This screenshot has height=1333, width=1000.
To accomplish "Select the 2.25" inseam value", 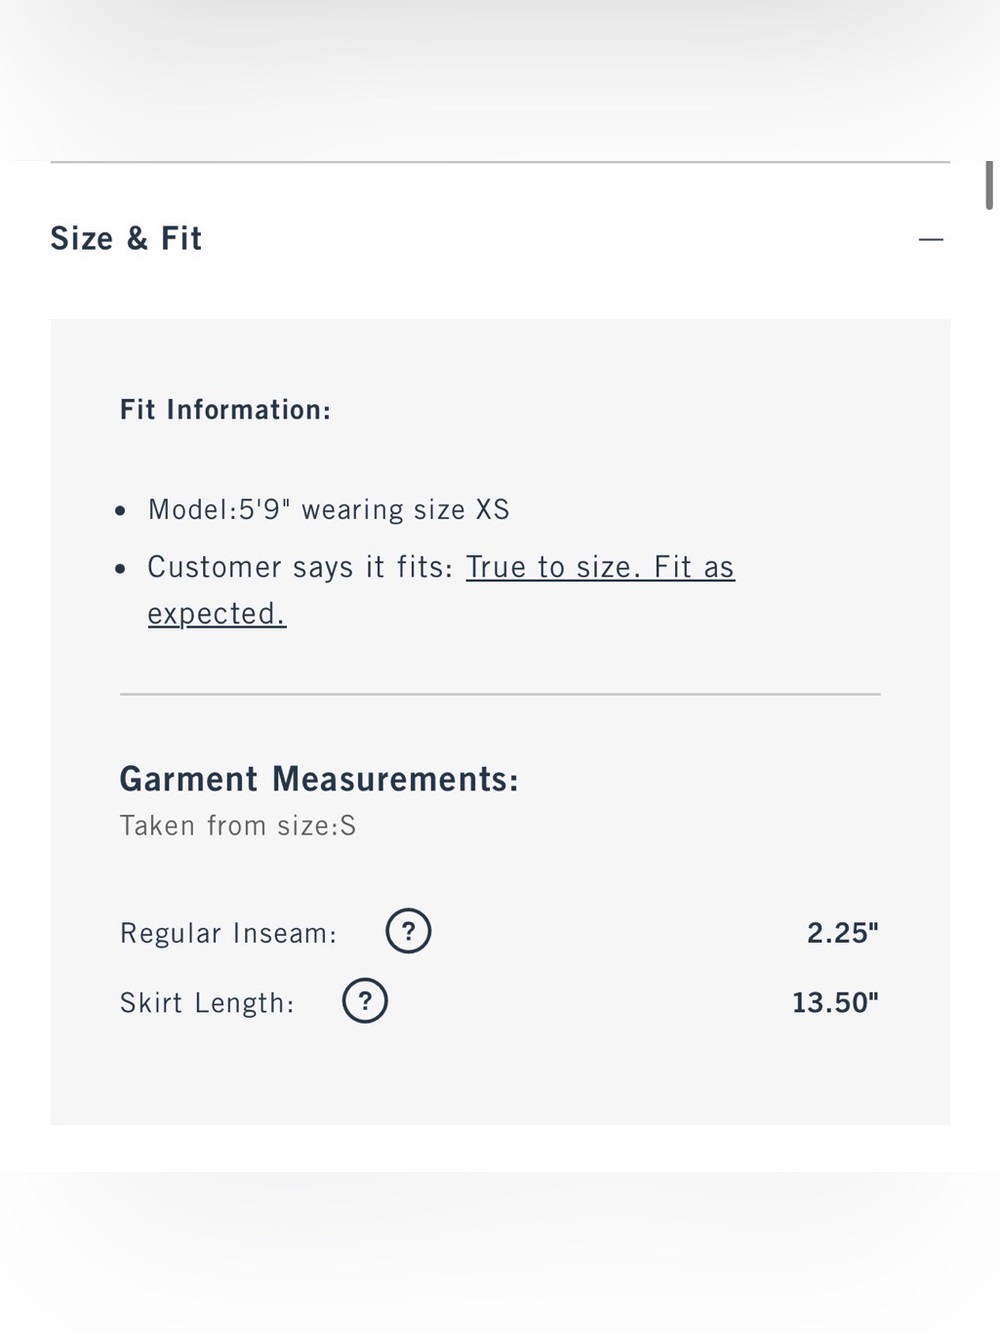I will [x=843, y=933].
